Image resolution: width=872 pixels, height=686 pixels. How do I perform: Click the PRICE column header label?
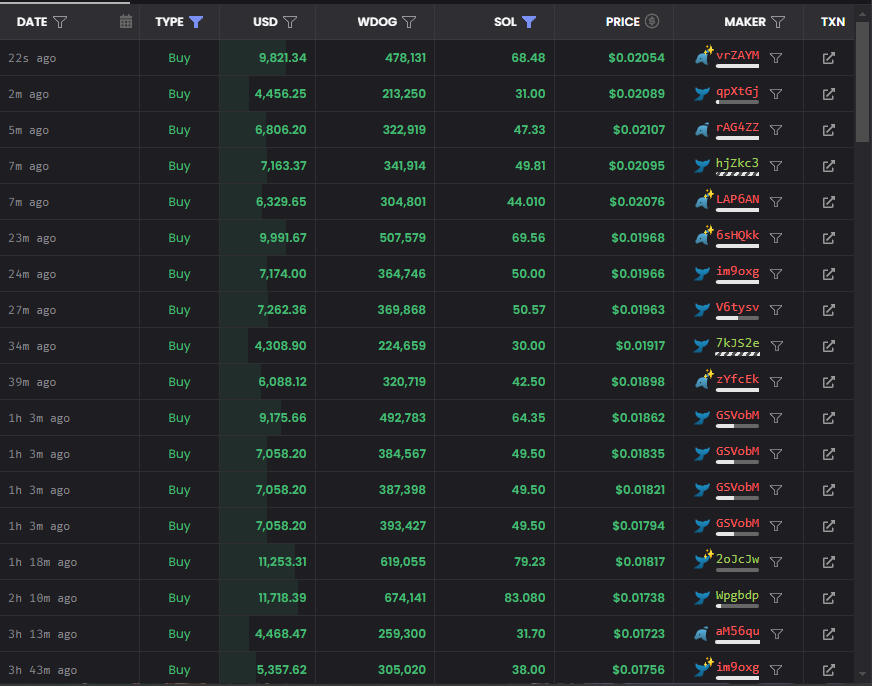623,22
